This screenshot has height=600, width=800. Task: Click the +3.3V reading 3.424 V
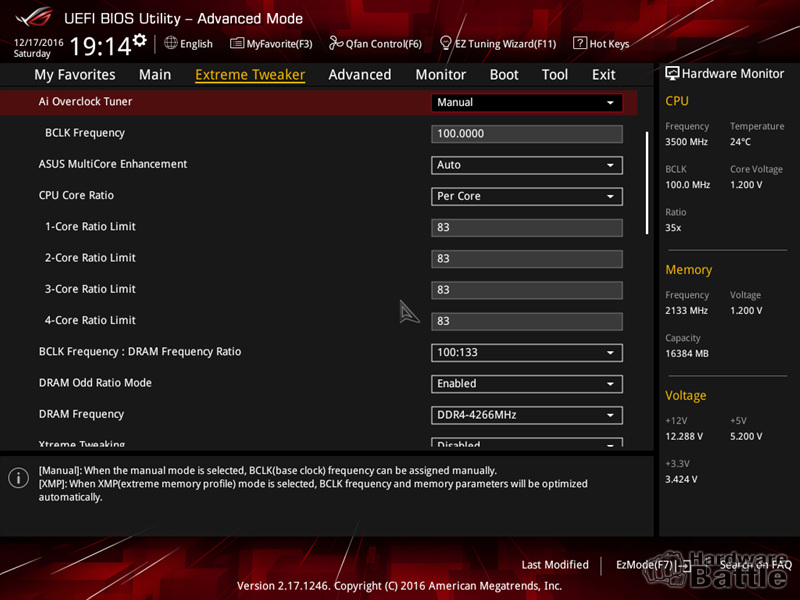click(x=681, y=480)
